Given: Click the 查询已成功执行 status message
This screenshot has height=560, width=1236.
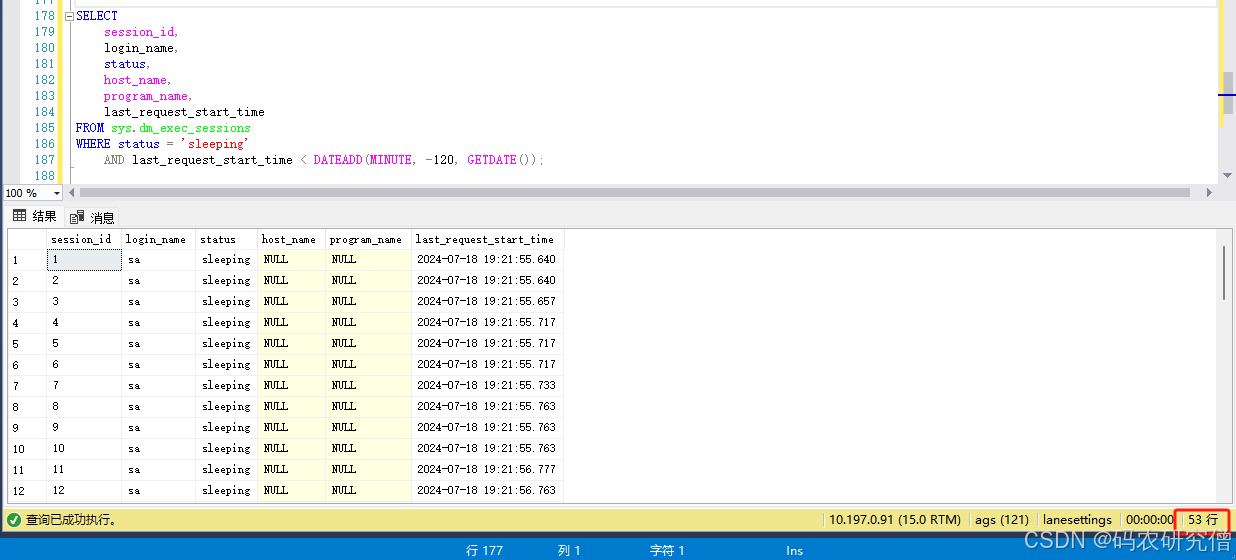Looking at the screenshot, I should pos(71,520).
